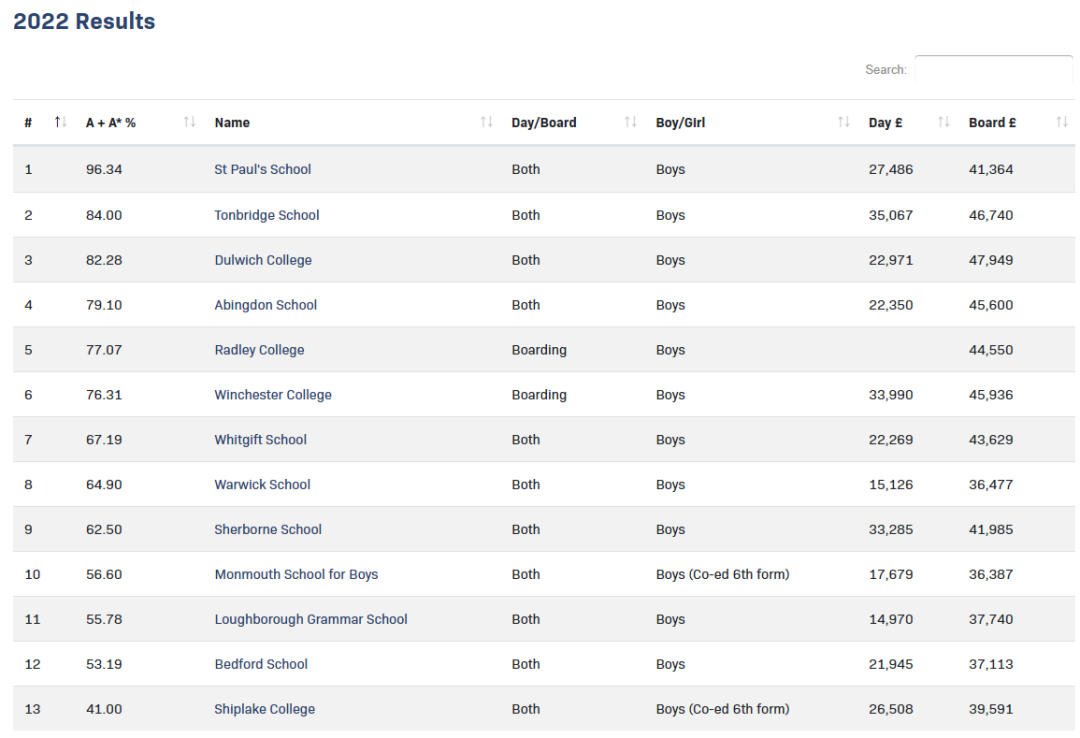Go to Monmouth School for Boys

click(x=296, y=575)
